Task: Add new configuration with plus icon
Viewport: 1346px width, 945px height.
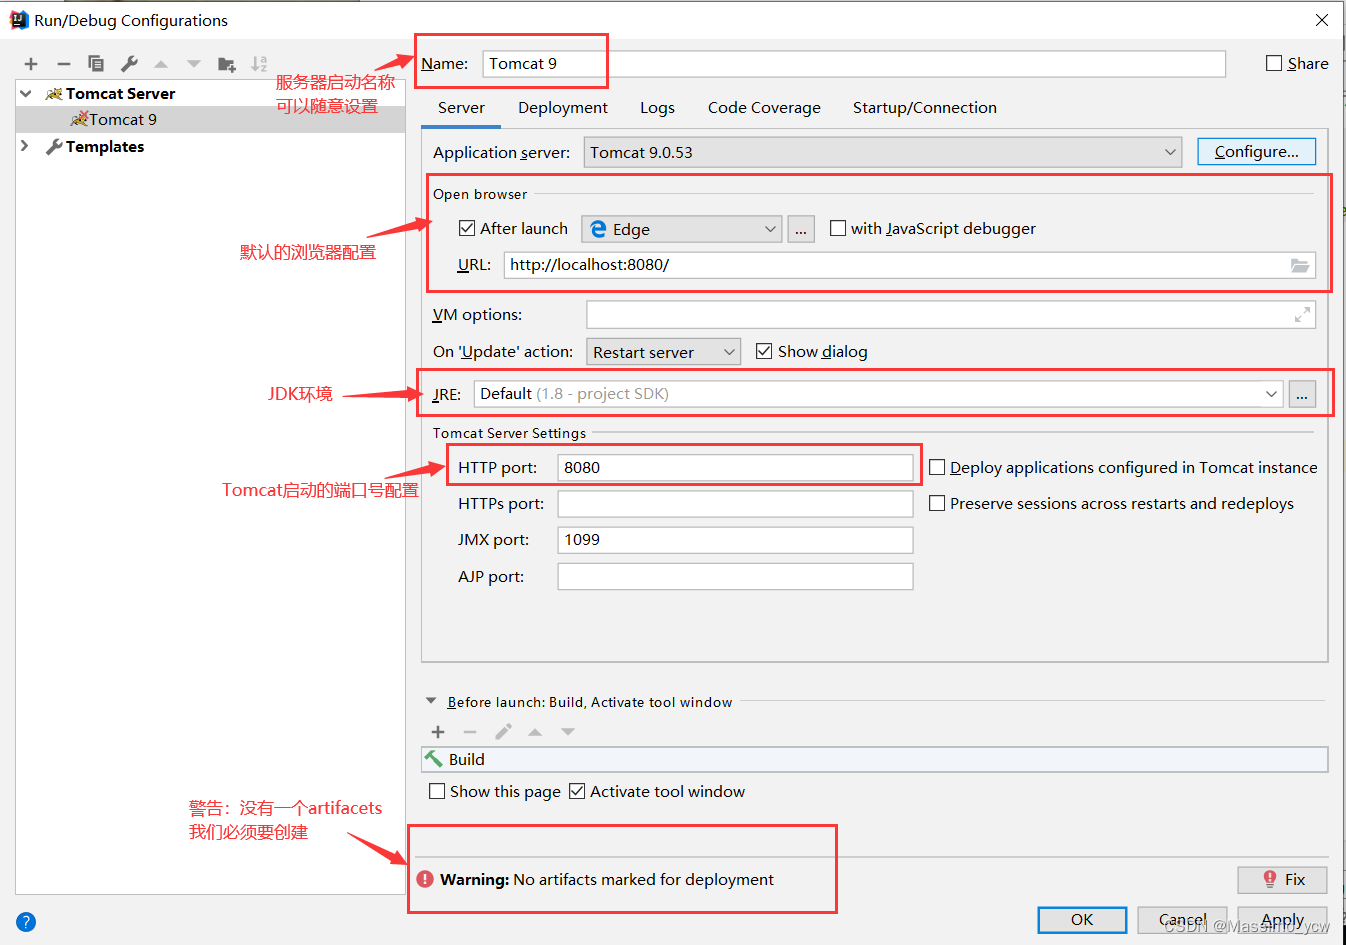Action: click(x=31, y=64)
